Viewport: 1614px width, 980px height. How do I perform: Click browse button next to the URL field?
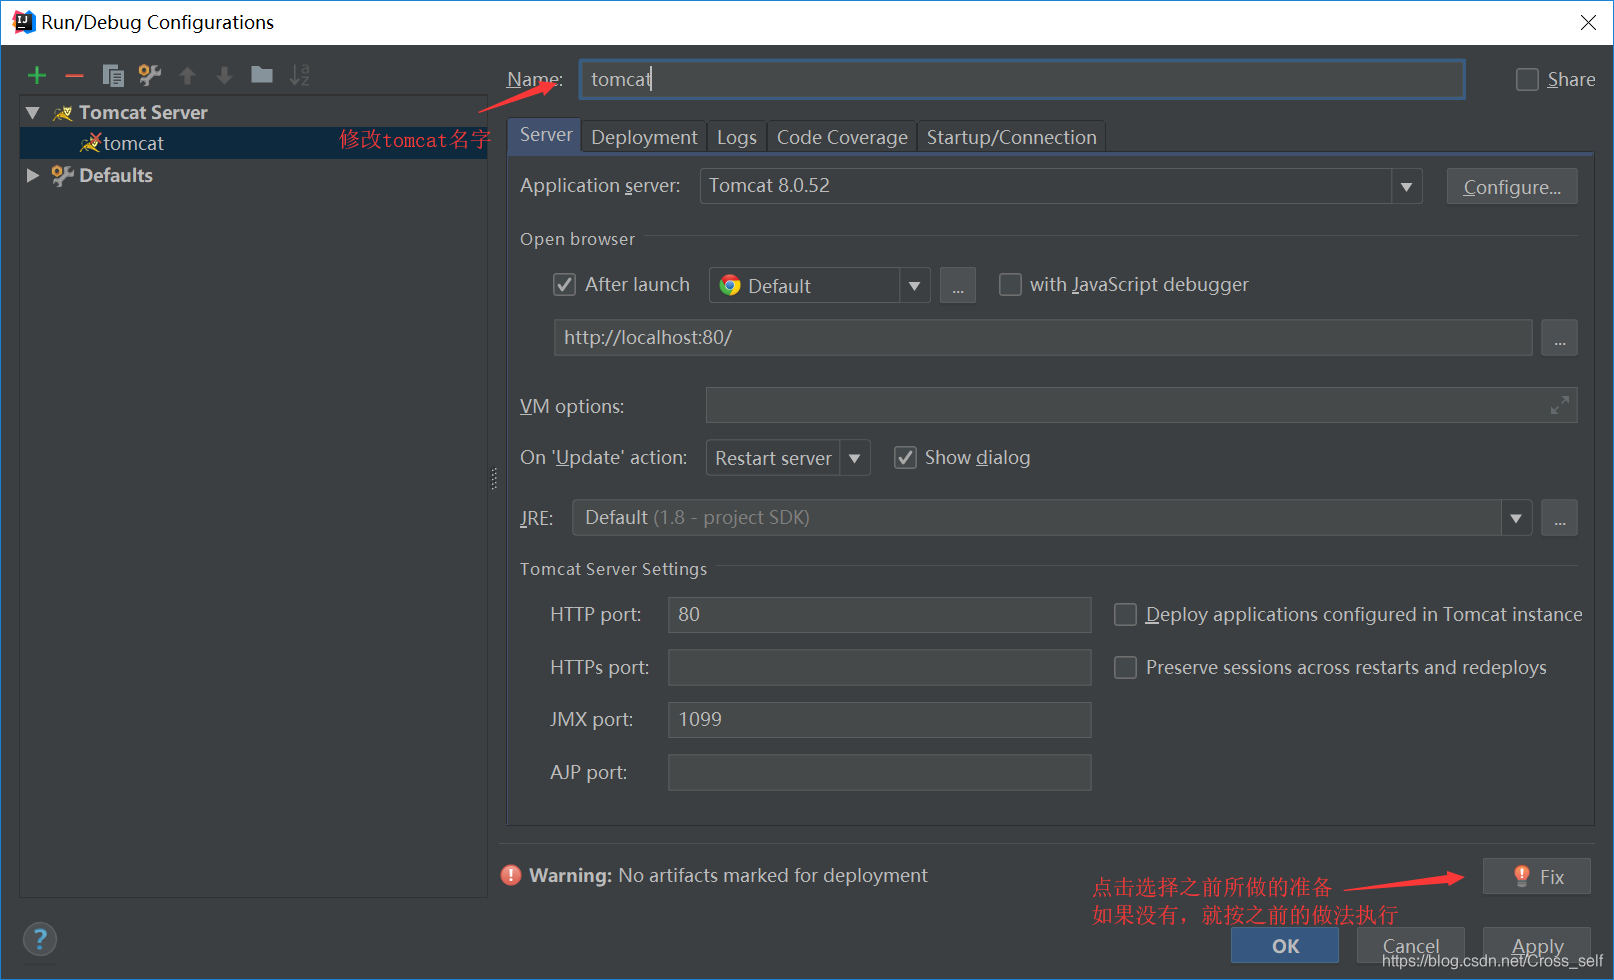coord(1559,338)
